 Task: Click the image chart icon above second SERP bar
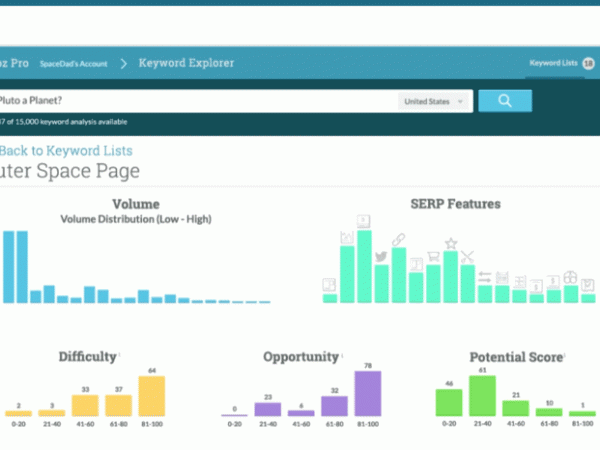(346, 237)
